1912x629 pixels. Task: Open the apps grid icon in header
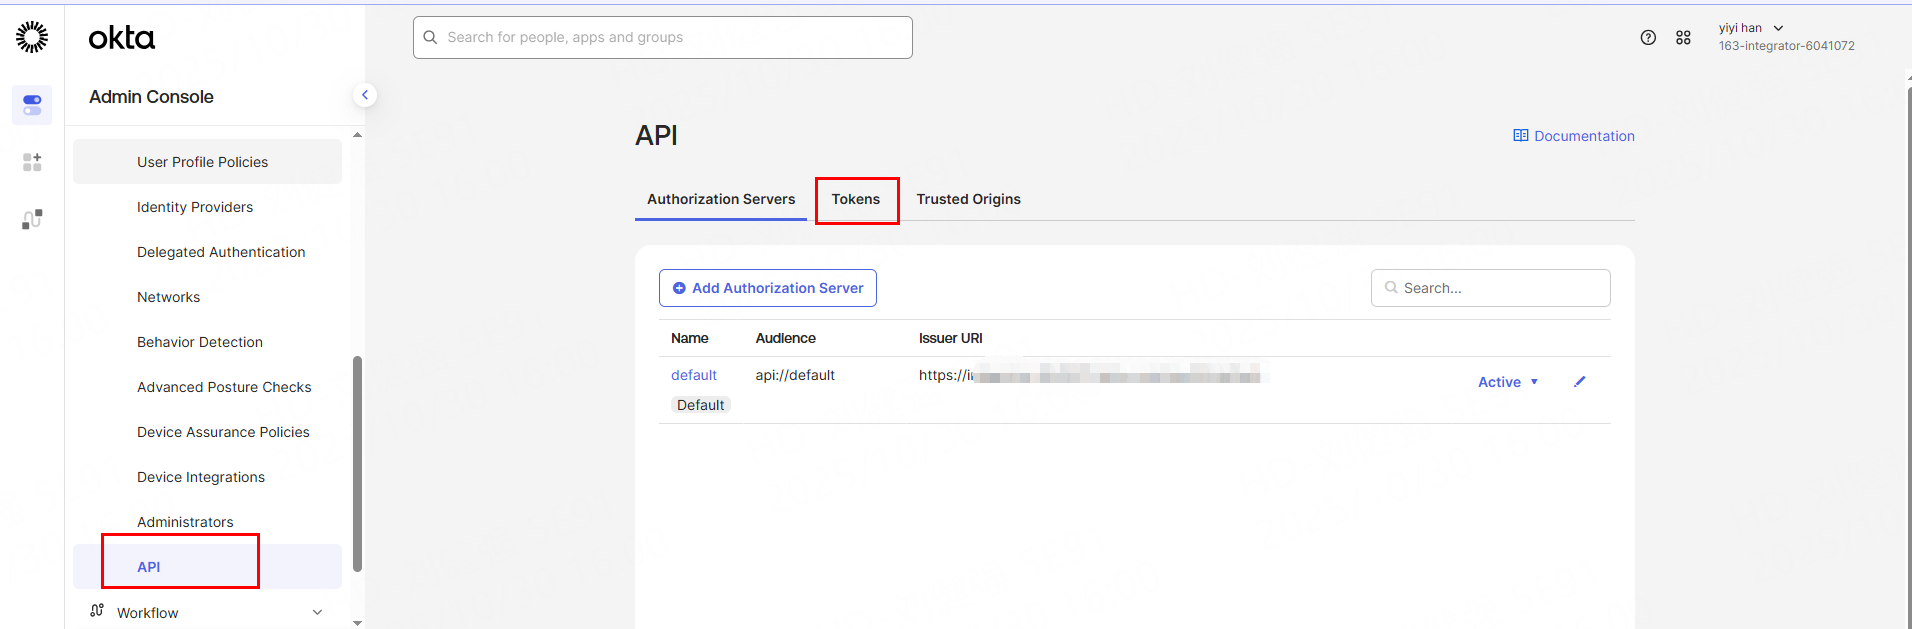tap(1683, 38)
